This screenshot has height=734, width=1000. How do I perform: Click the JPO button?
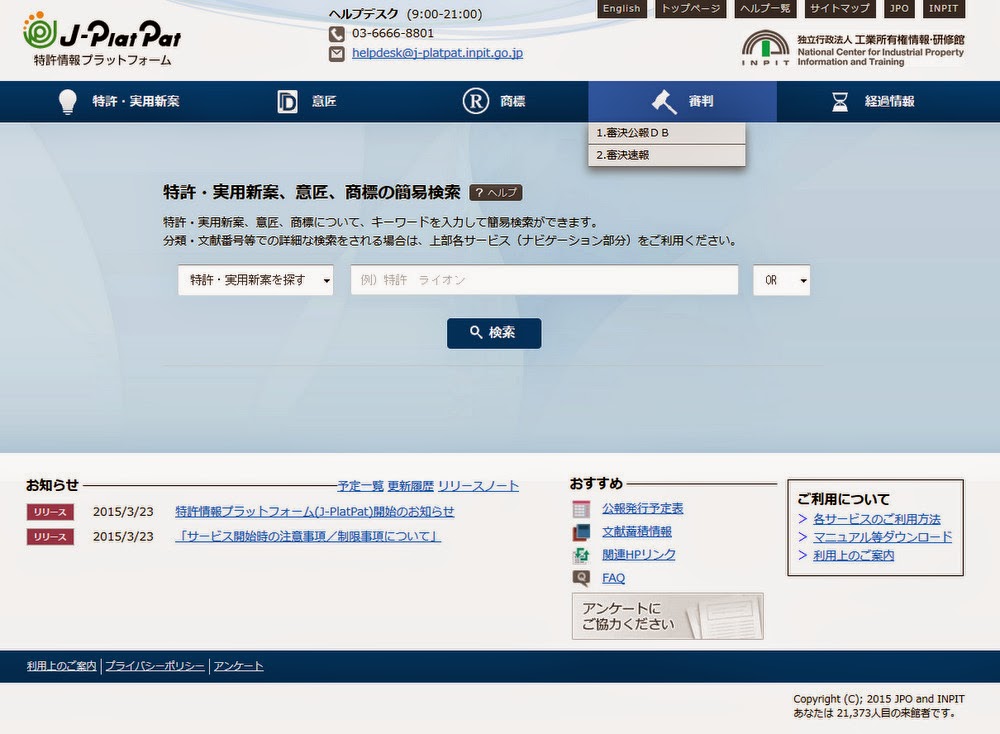(899, 8)
